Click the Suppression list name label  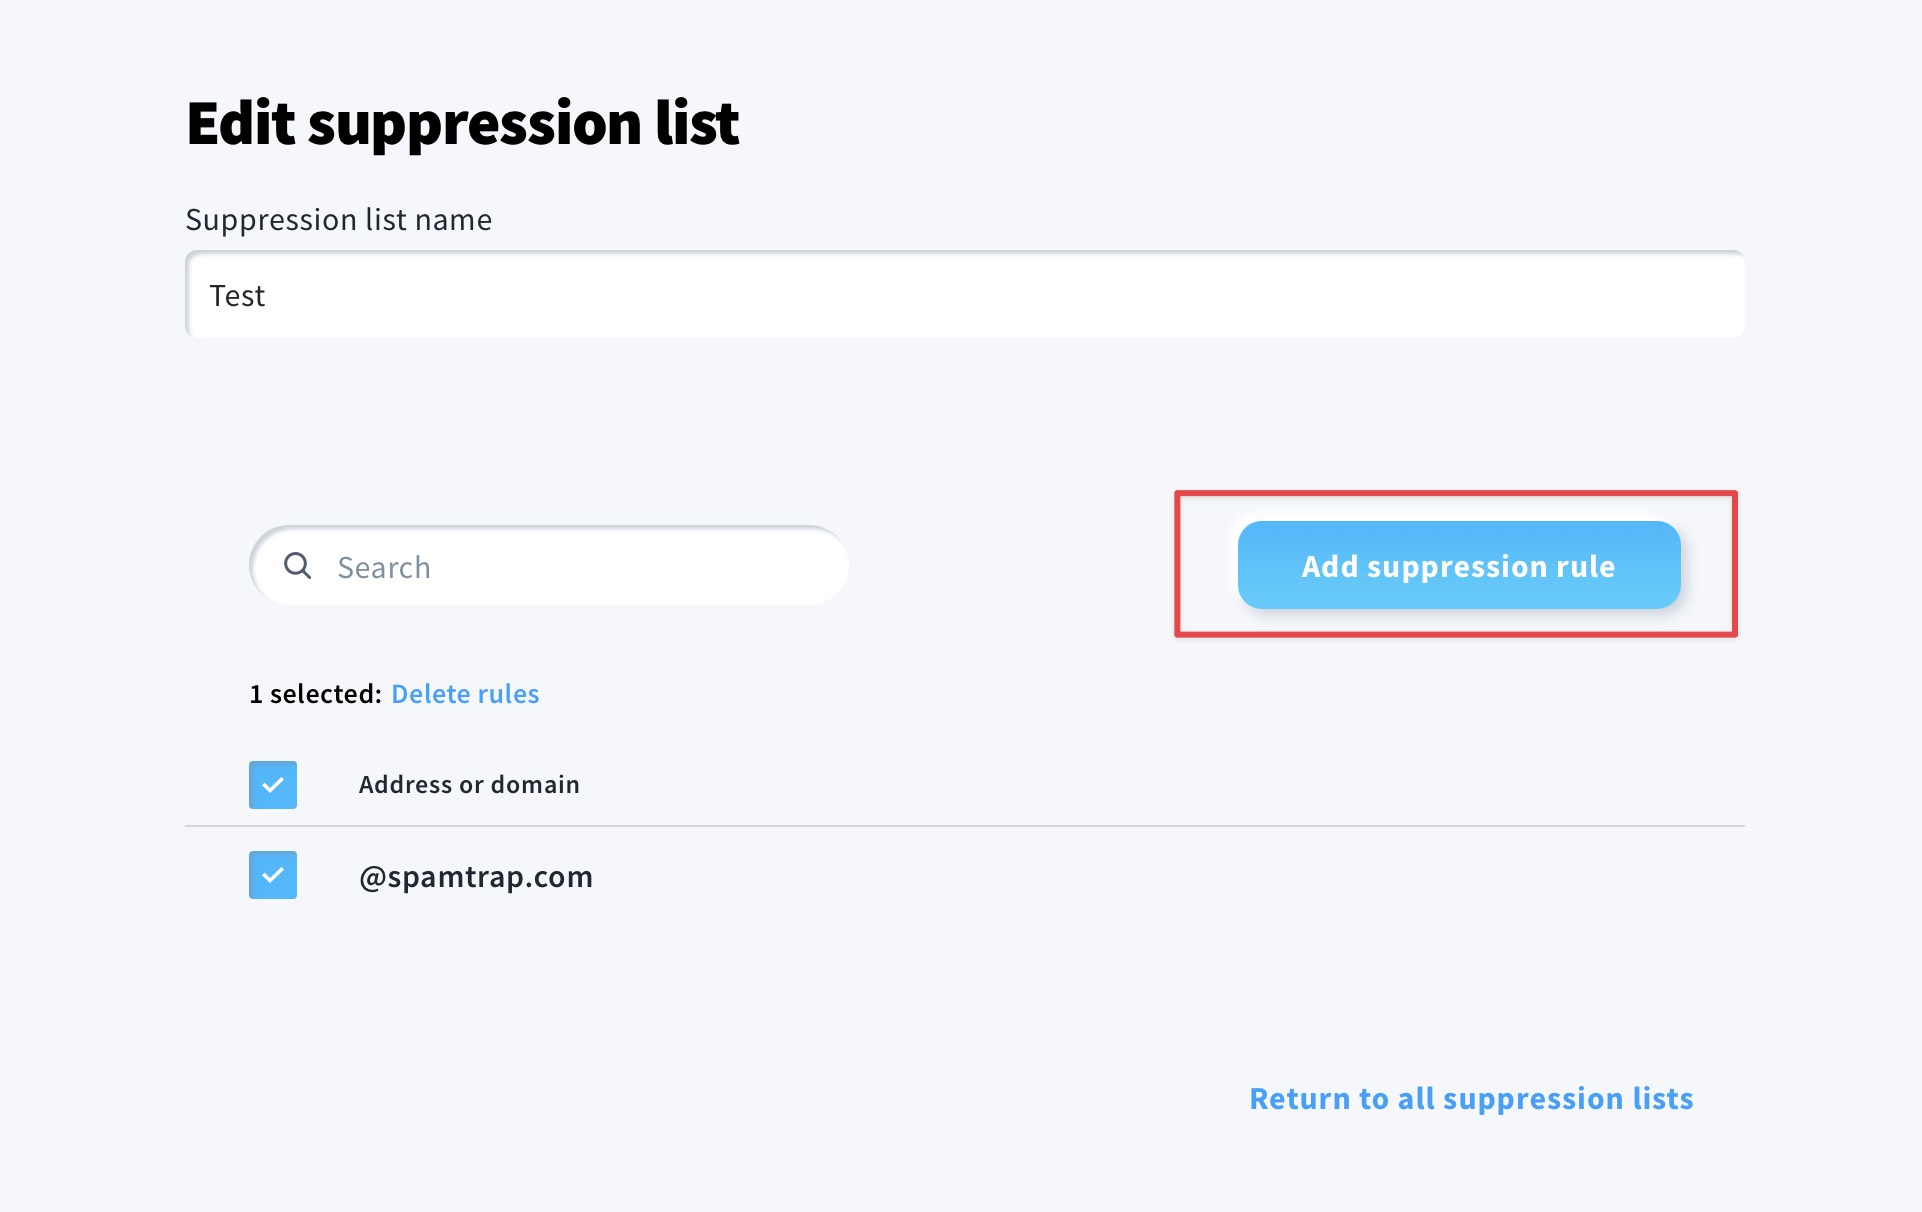point(339,219)
